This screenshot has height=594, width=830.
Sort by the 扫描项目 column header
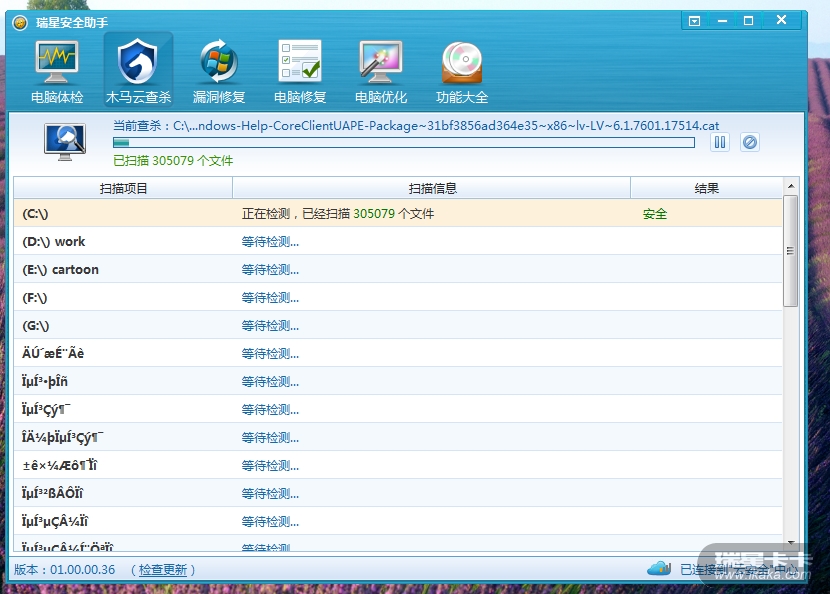click(123, 188)
